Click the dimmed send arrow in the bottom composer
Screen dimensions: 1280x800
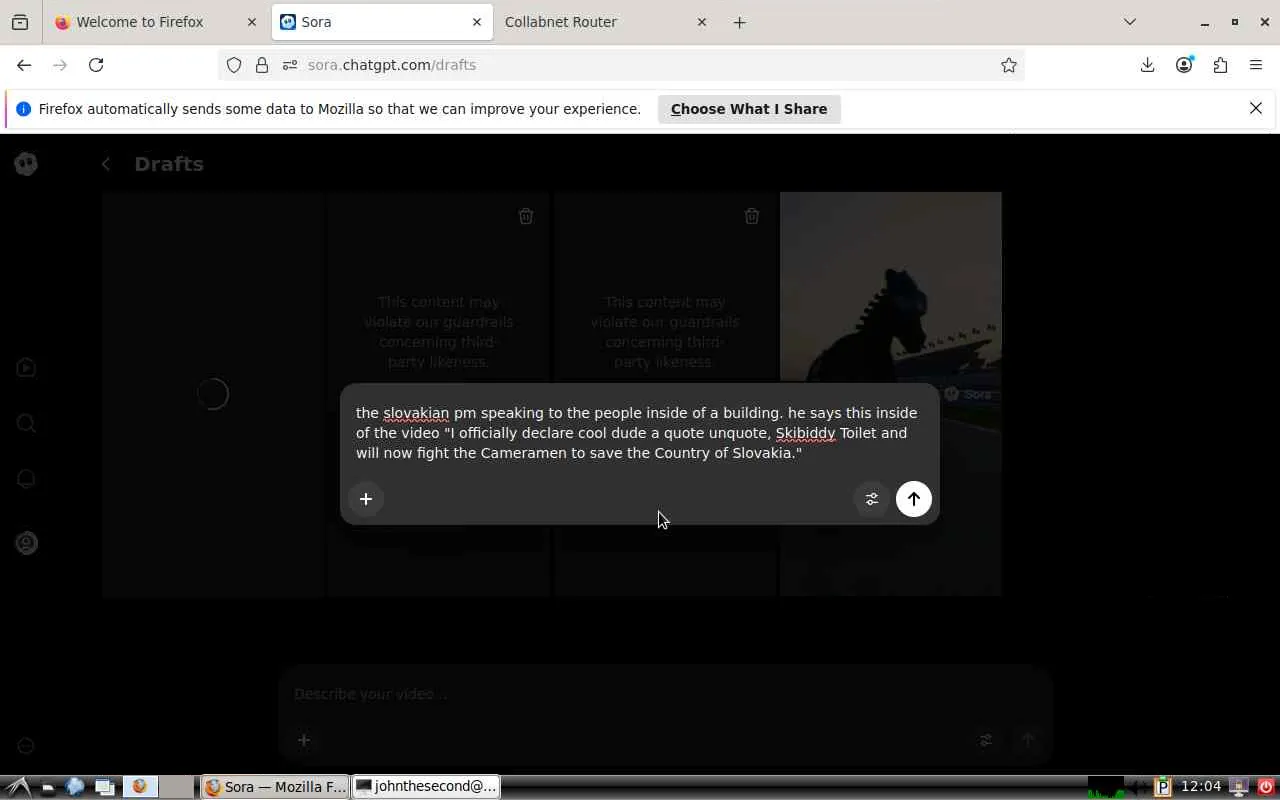(x=1027, y=740)
